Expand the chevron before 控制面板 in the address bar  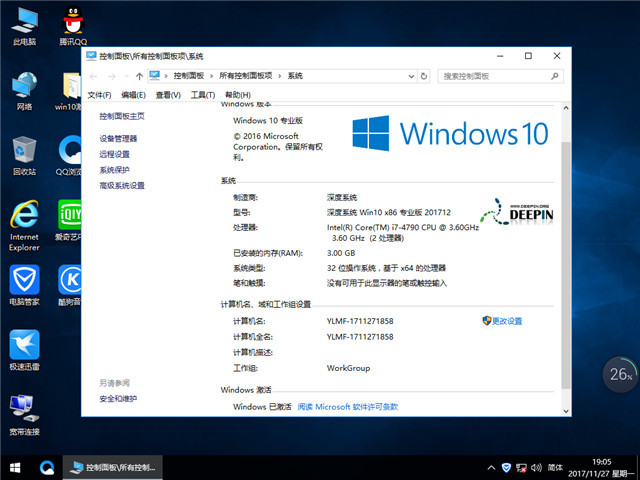click(166, 76)
